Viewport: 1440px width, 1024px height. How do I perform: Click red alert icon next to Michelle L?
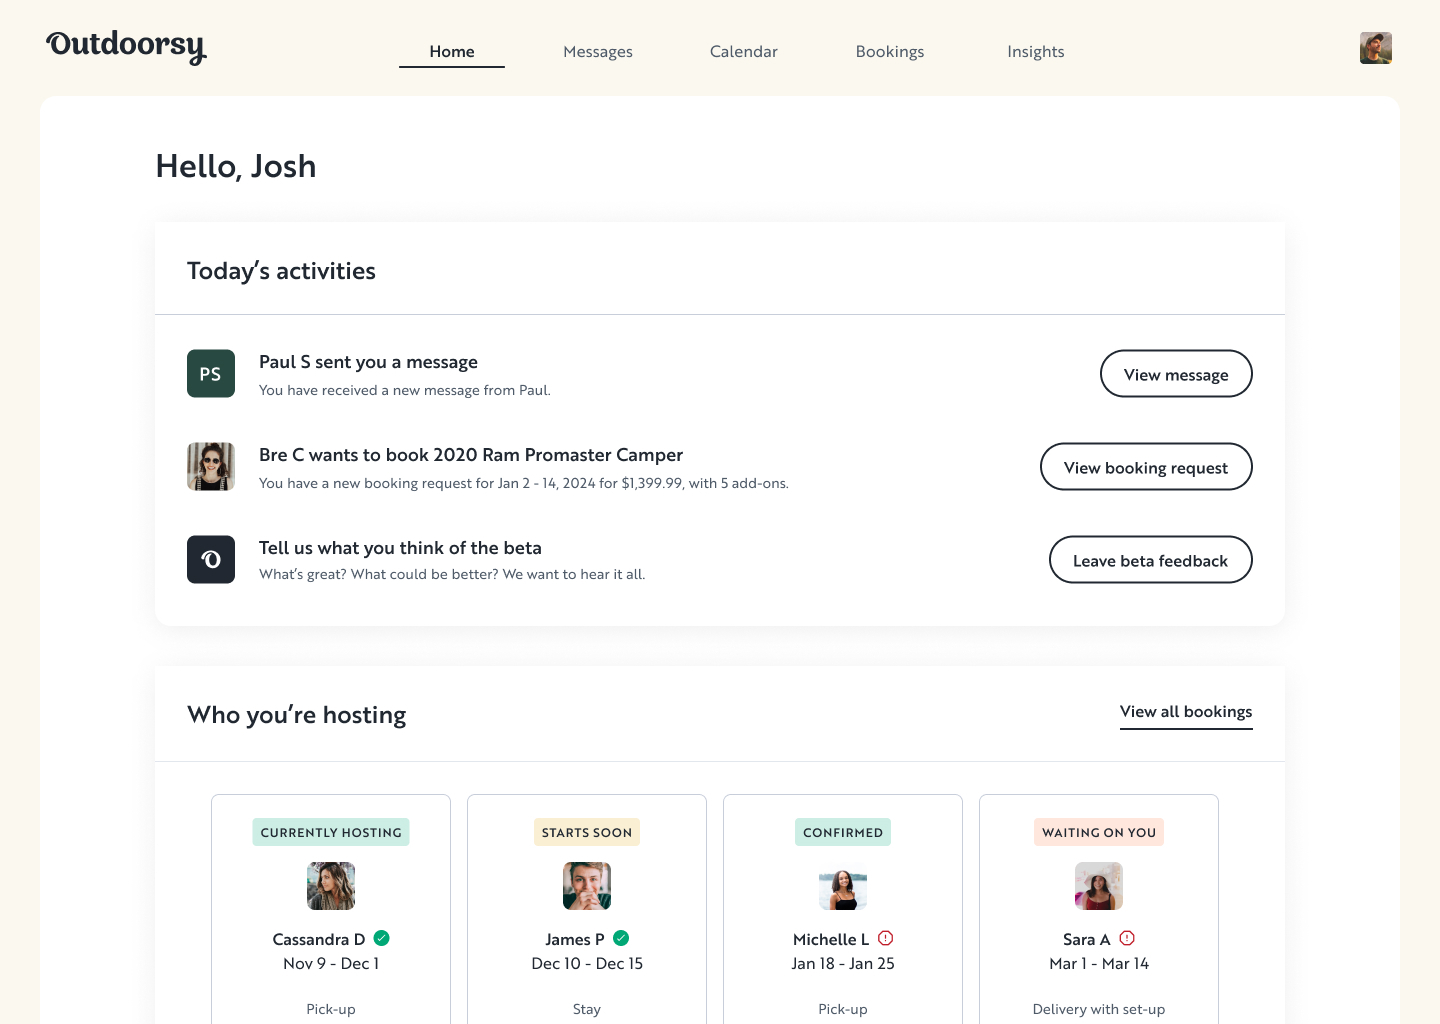coord(885,938)
